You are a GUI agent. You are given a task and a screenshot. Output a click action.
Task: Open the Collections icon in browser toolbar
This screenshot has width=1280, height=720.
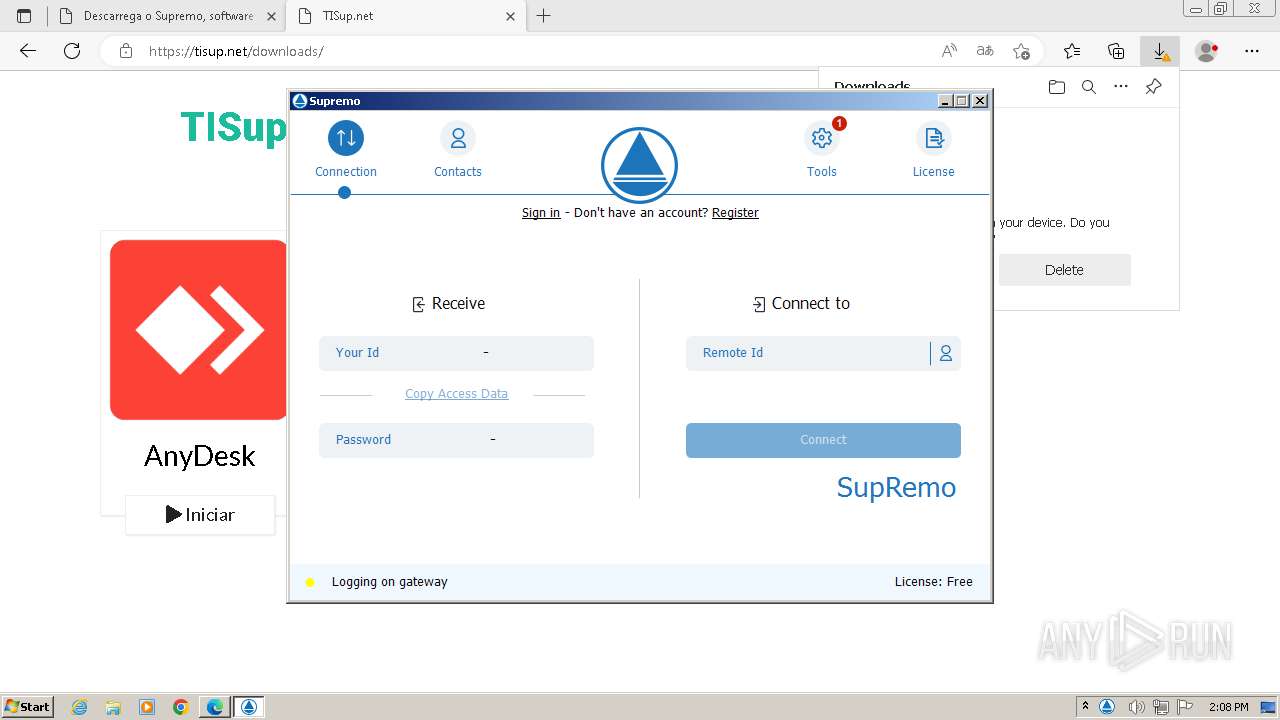click(x=1116, y=51)
